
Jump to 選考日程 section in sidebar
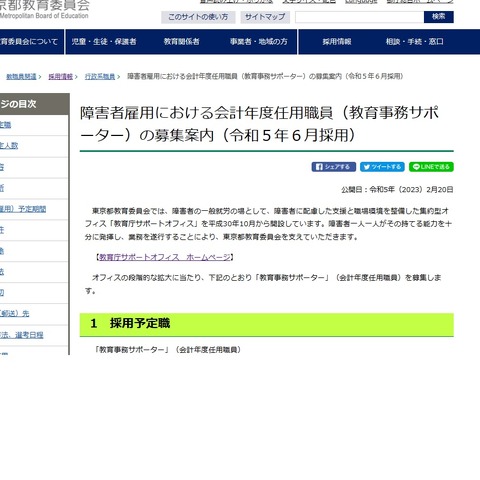tap(22, 335)
